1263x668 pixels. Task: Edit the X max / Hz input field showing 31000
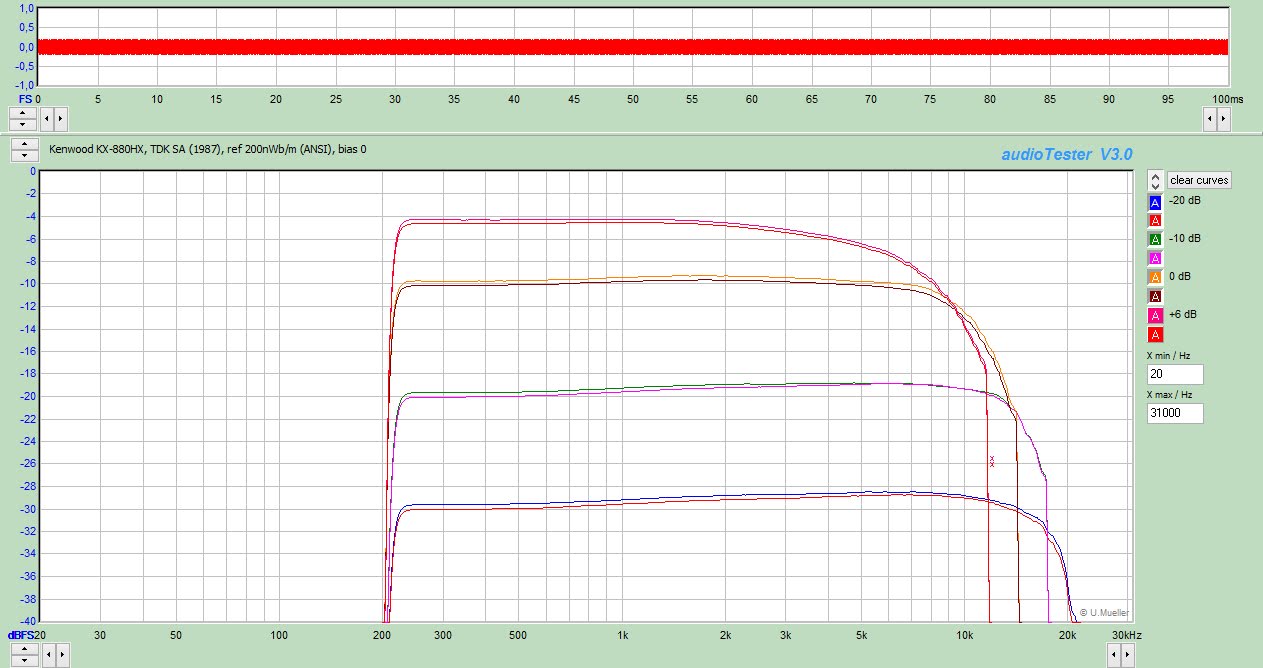pos(1174,412)
